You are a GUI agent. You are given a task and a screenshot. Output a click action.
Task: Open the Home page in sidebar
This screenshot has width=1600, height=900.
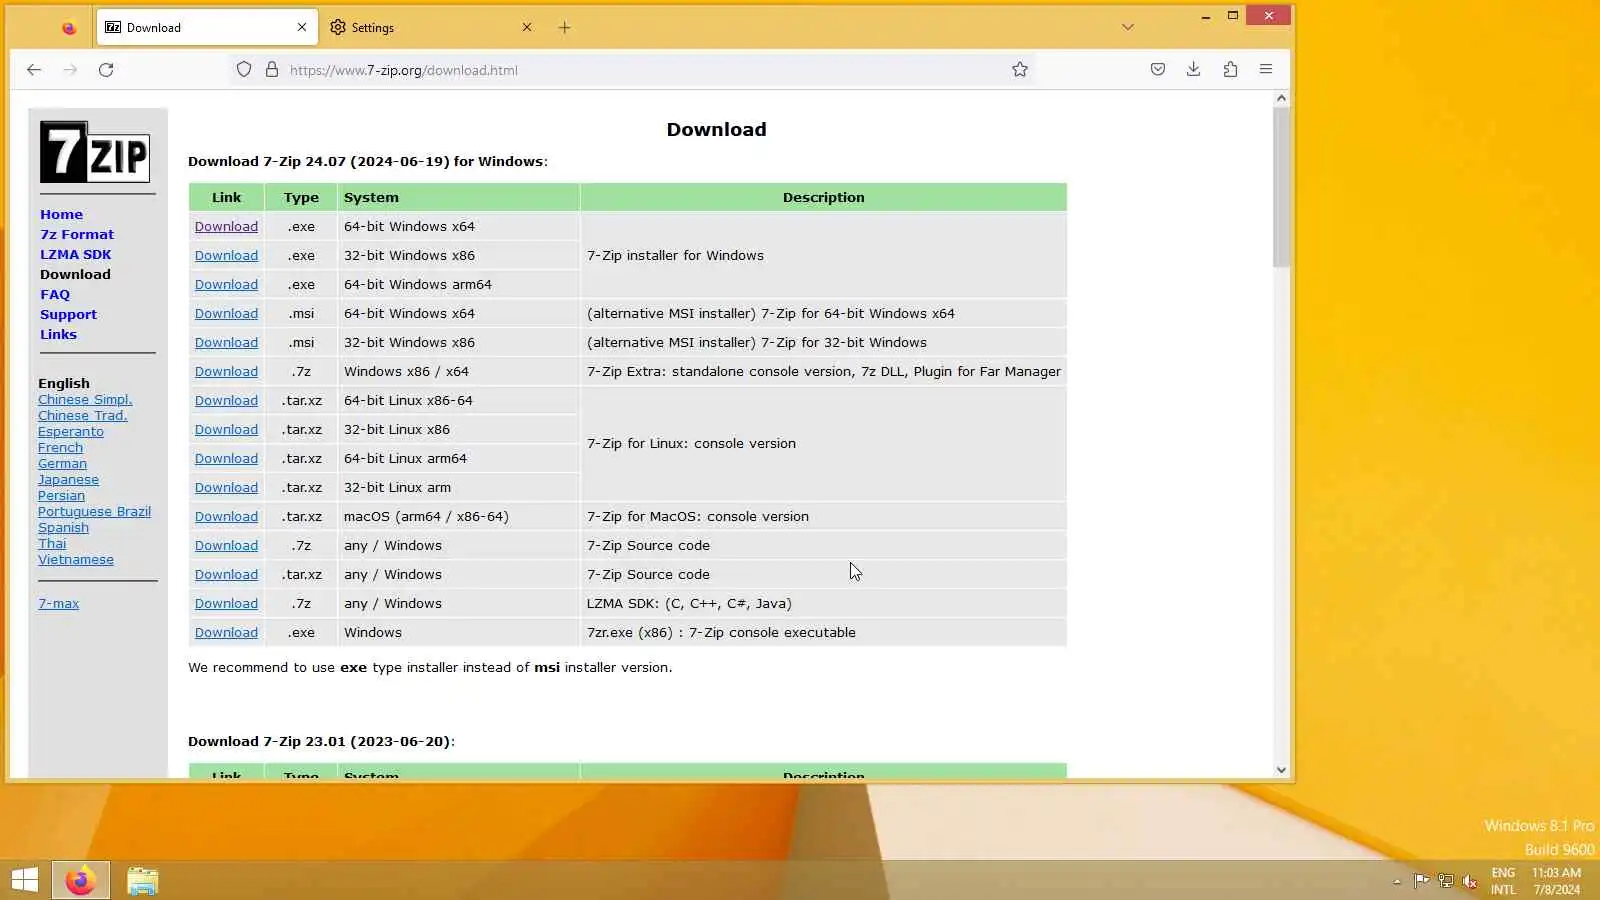[x=61, y=215]
